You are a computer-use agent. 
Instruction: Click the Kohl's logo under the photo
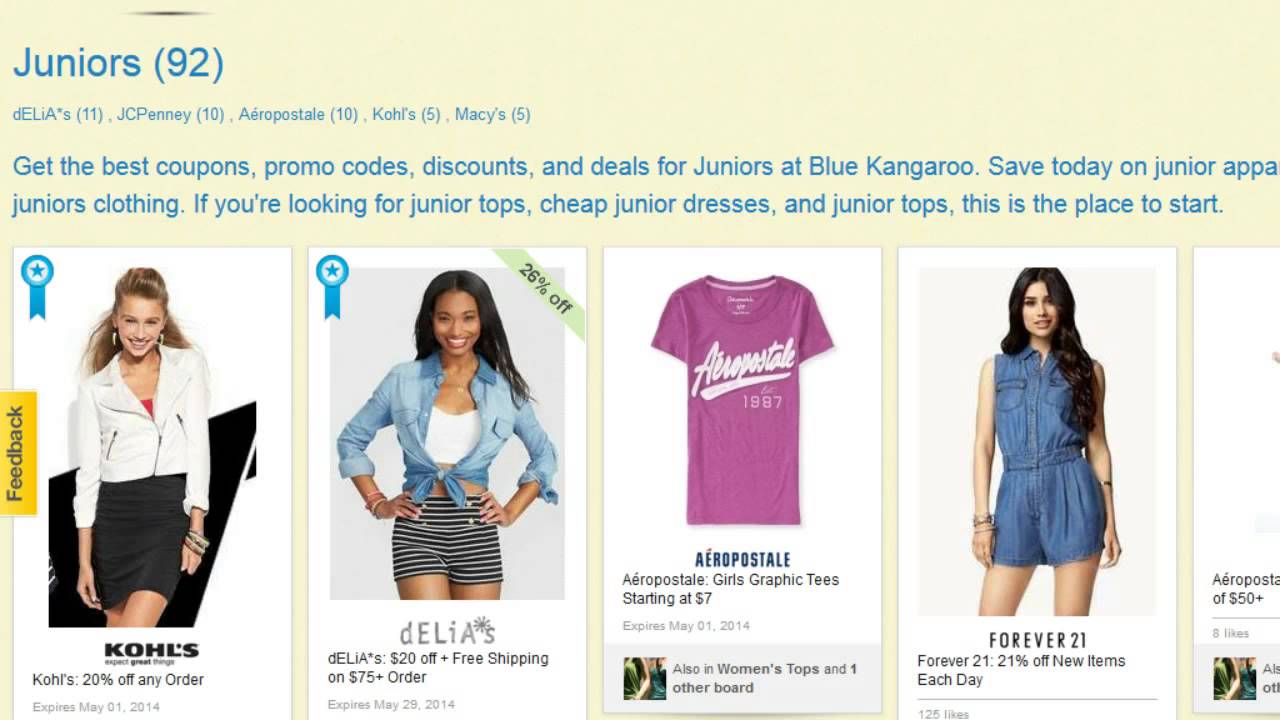(152, 655)
